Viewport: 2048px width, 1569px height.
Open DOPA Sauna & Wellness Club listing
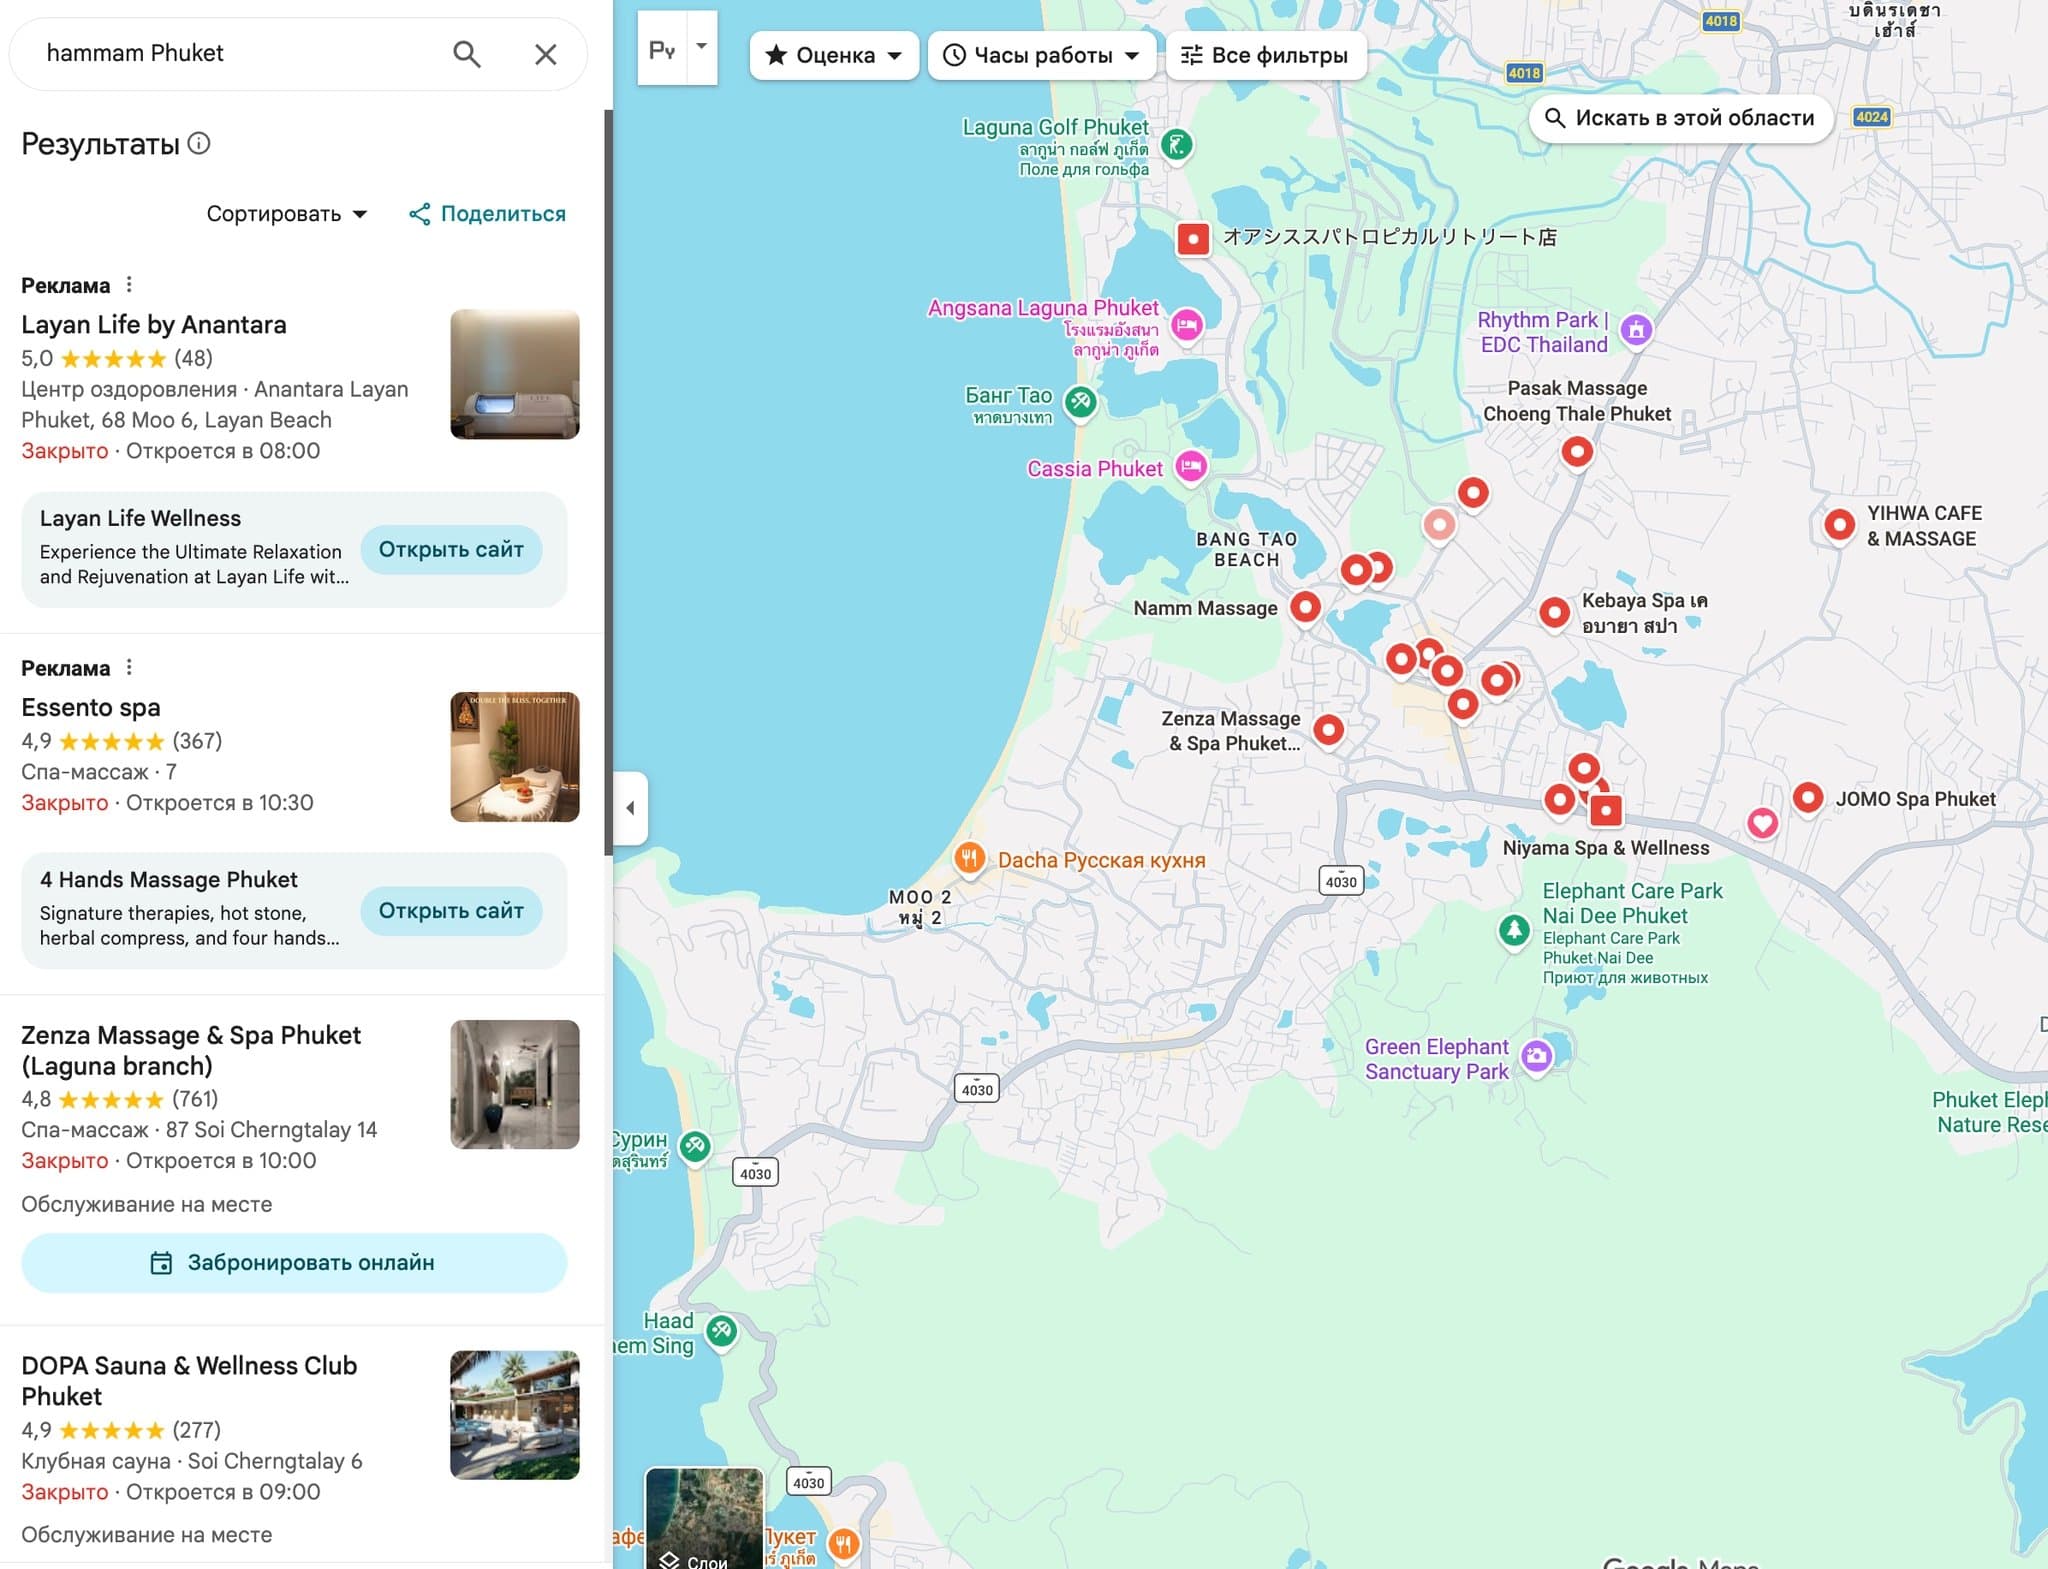coord(189,1381)
